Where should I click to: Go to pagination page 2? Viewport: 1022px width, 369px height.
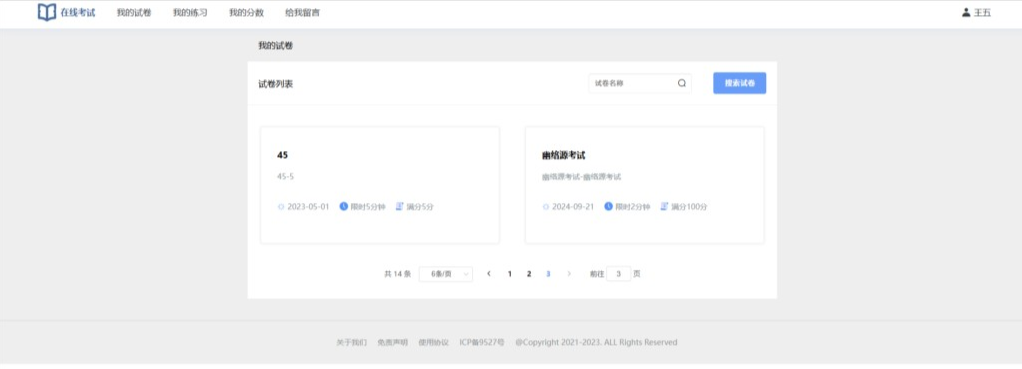click(529, 274)
